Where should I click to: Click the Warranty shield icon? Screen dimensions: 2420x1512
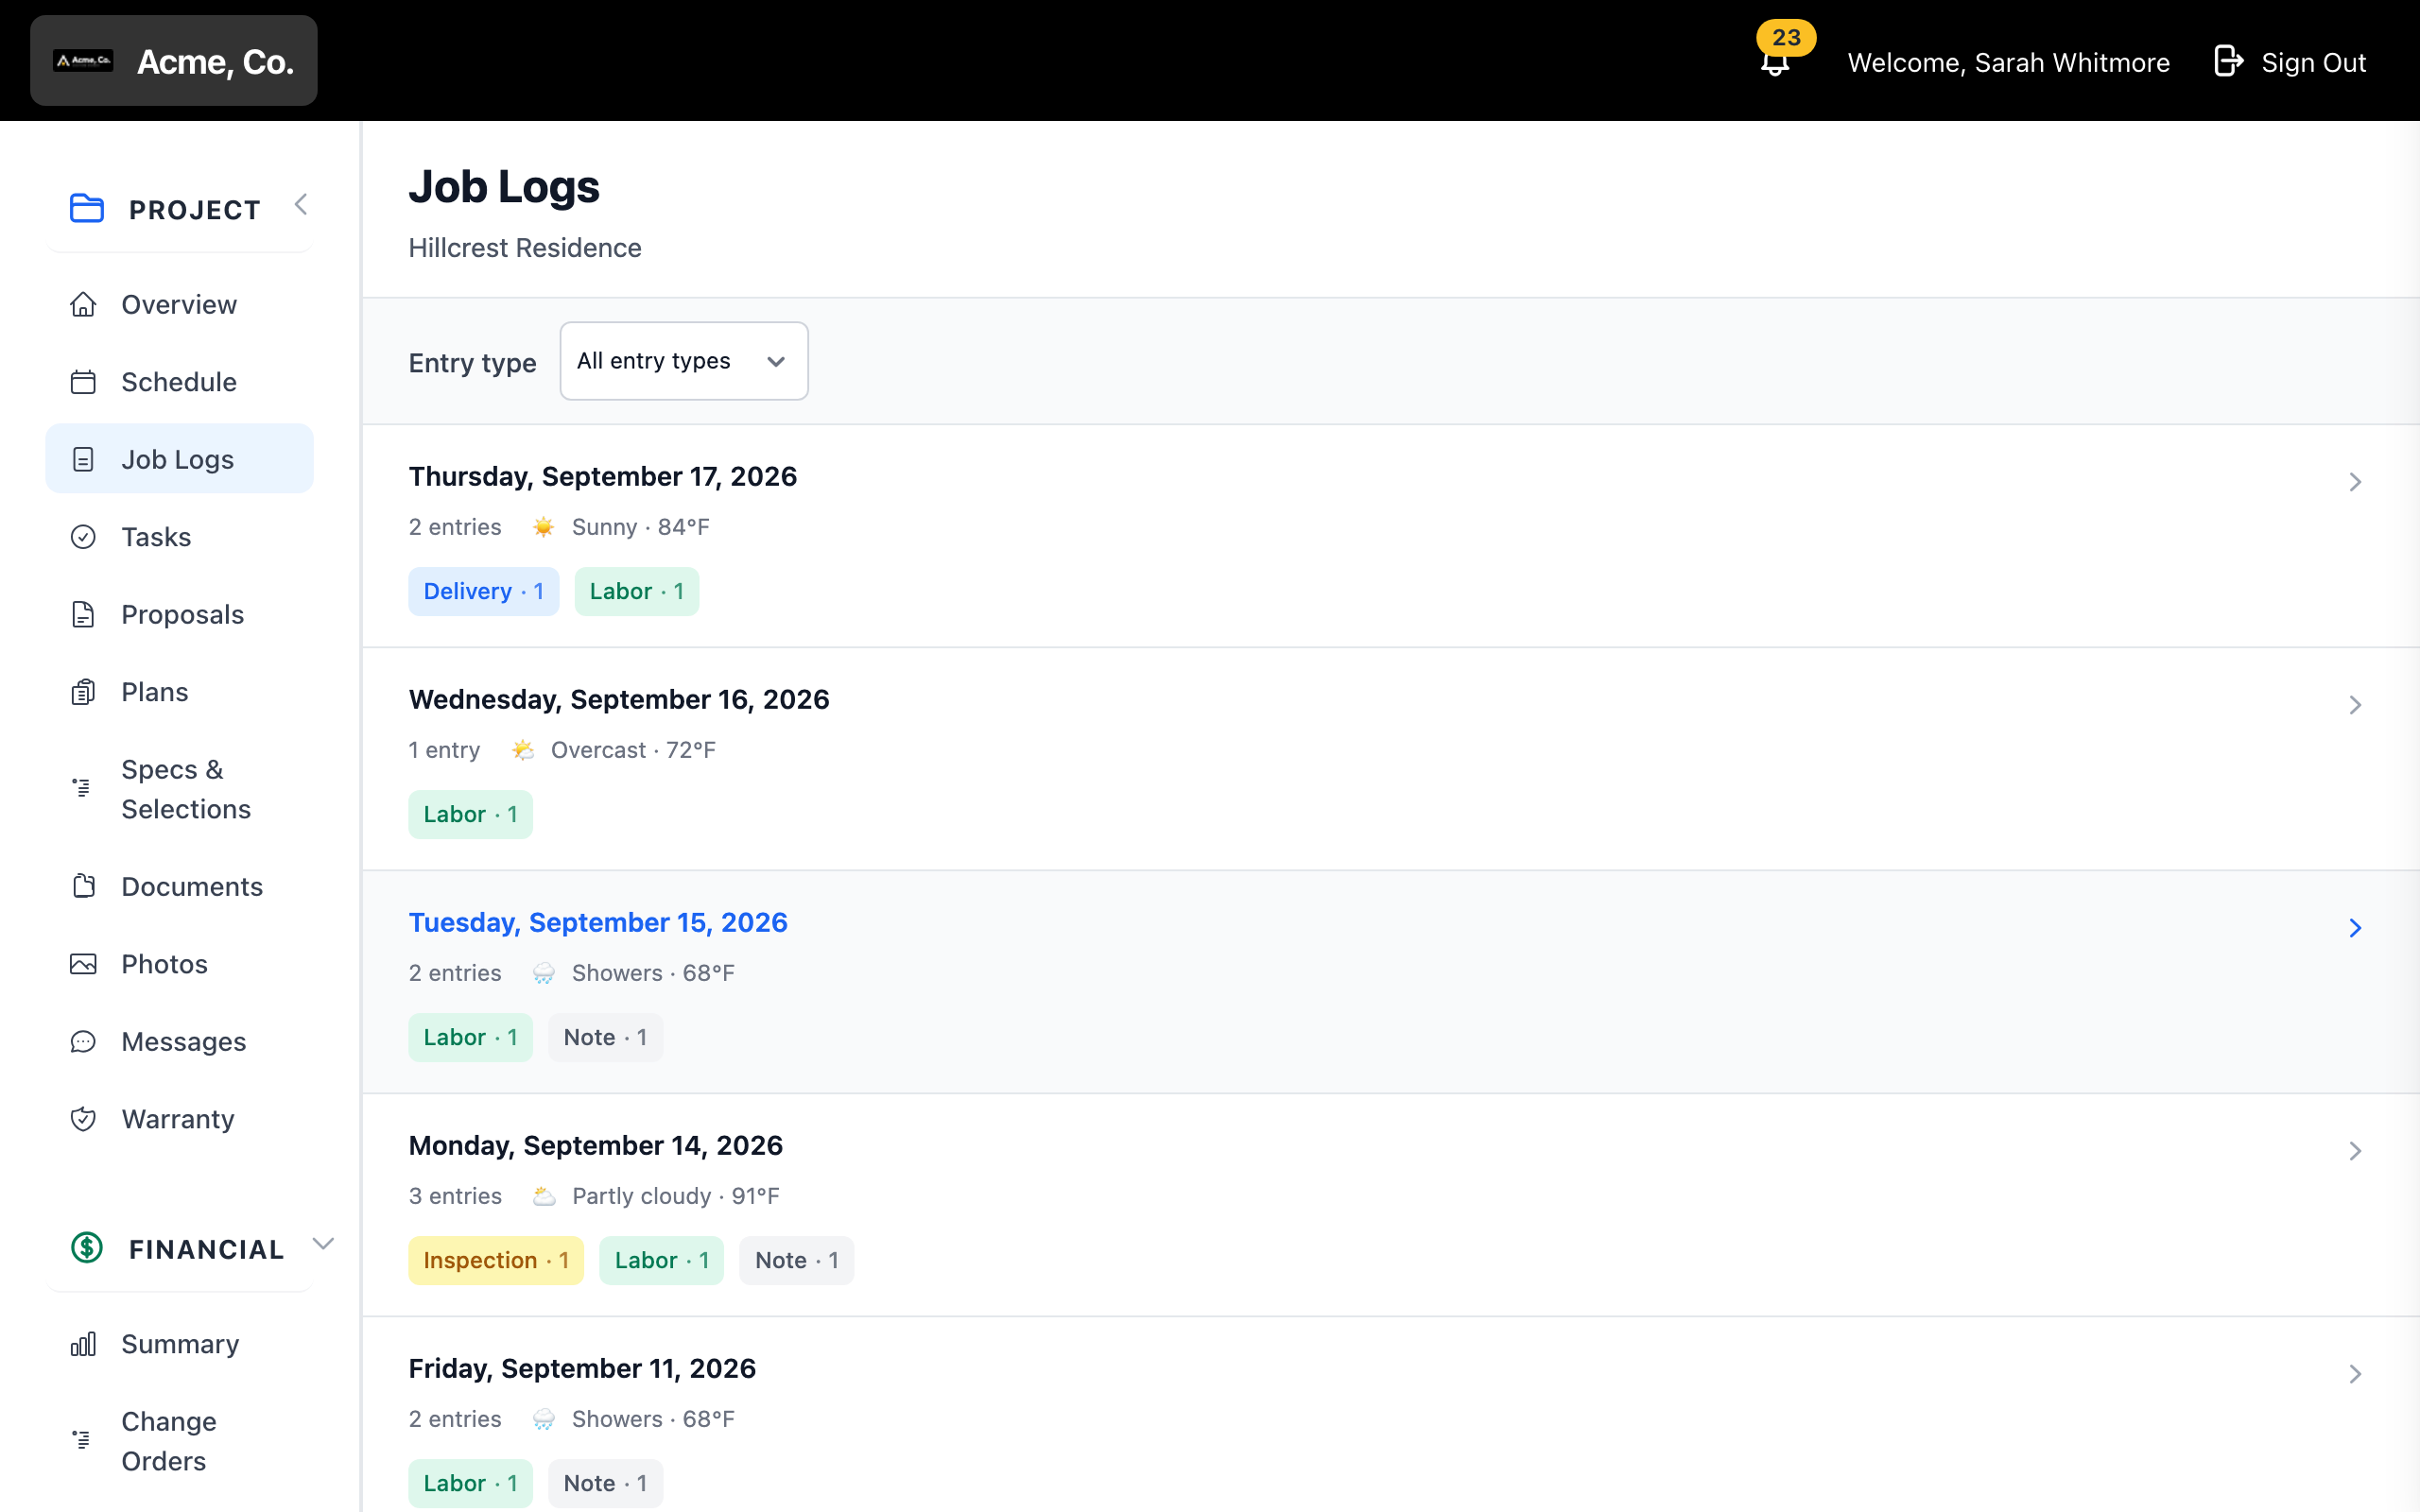pos(83,1119)
